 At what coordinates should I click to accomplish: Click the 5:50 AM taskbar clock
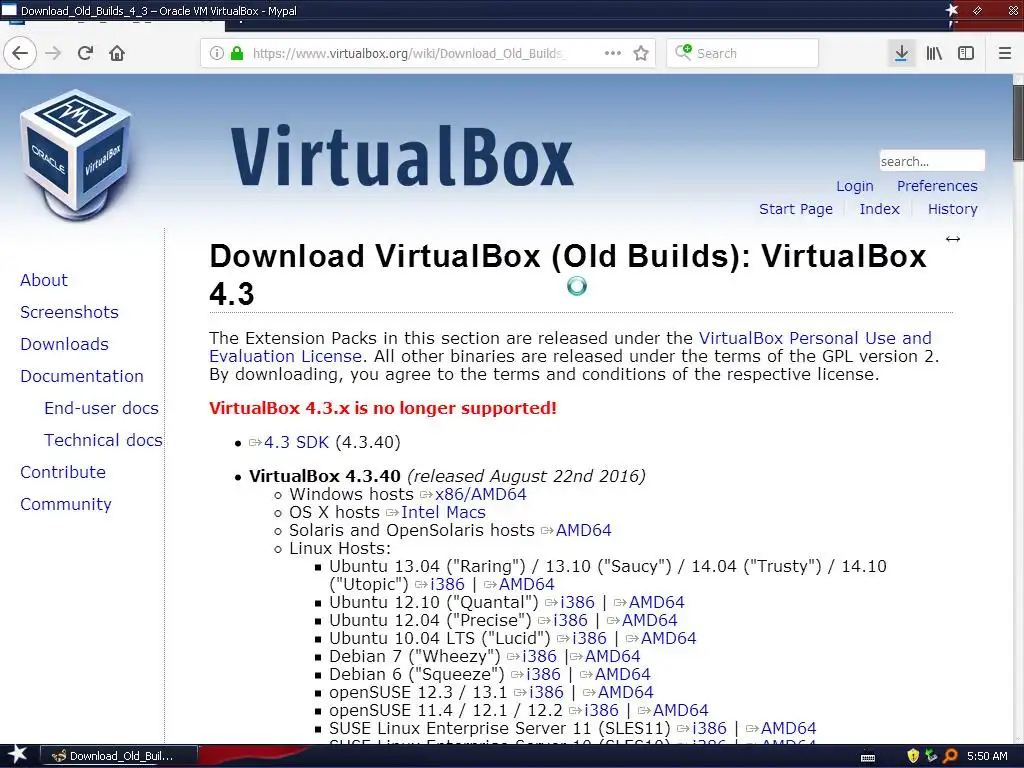(987, 756)
